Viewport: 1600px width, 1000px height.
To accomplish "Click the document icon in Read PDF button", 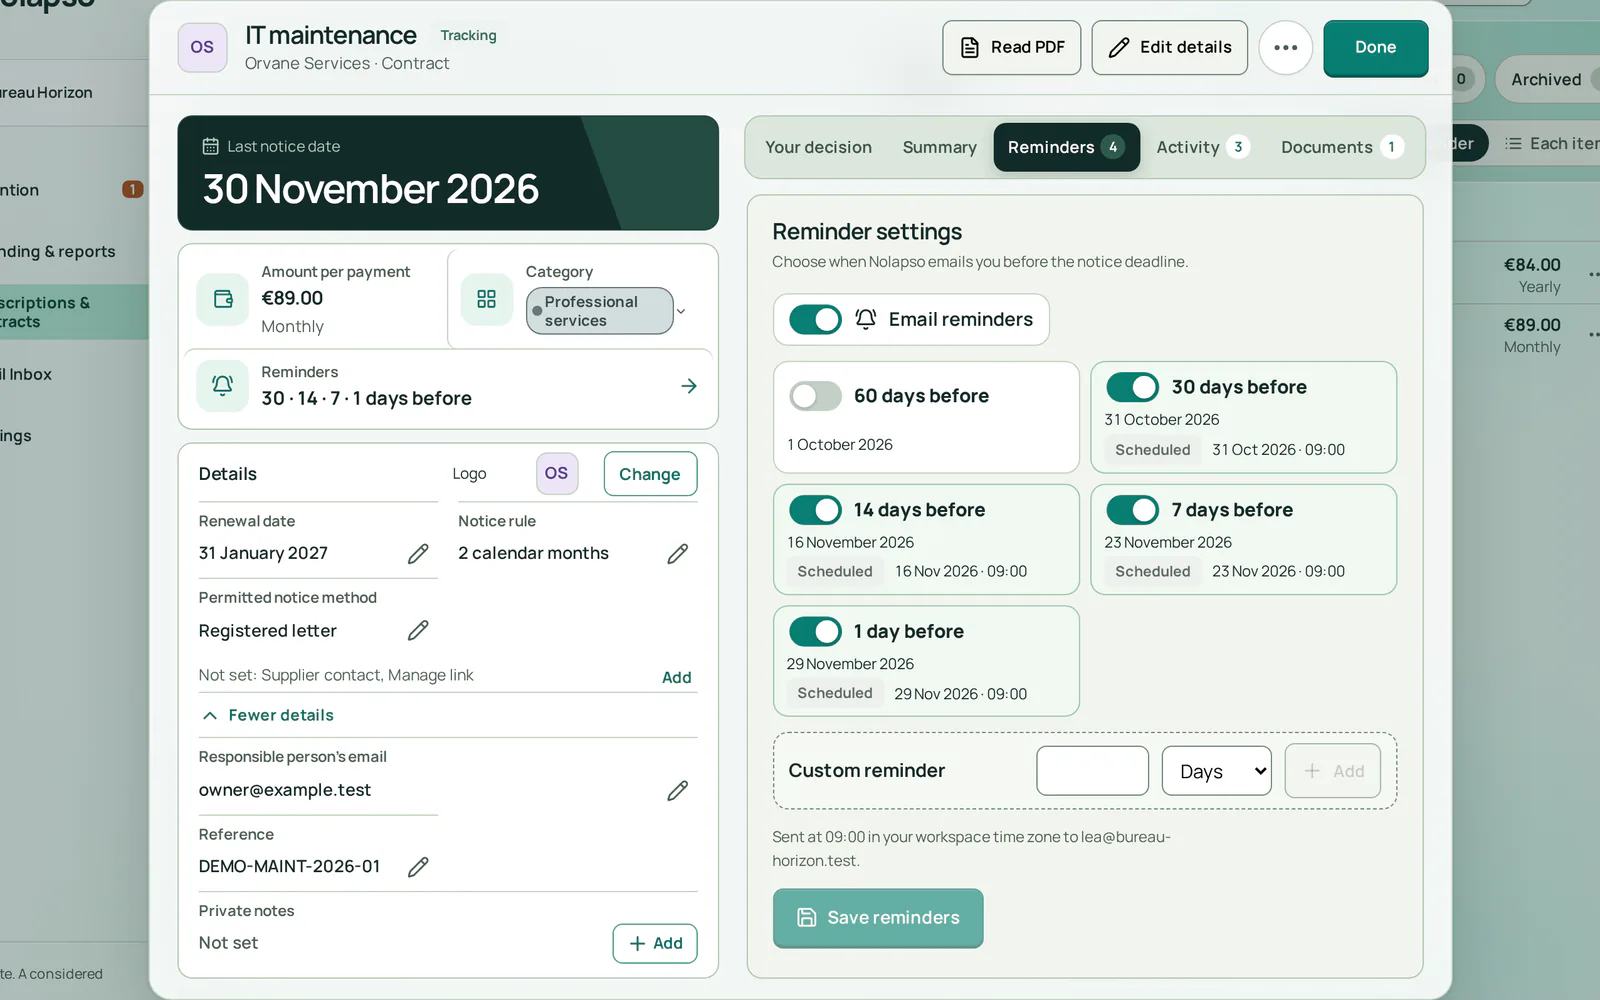I will (x=970, y=47).
